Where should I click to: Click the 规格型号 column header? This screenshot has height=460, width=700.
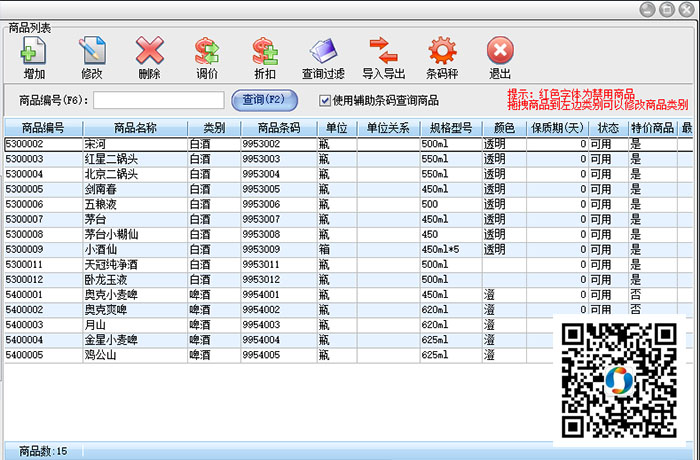click(451, 128)
